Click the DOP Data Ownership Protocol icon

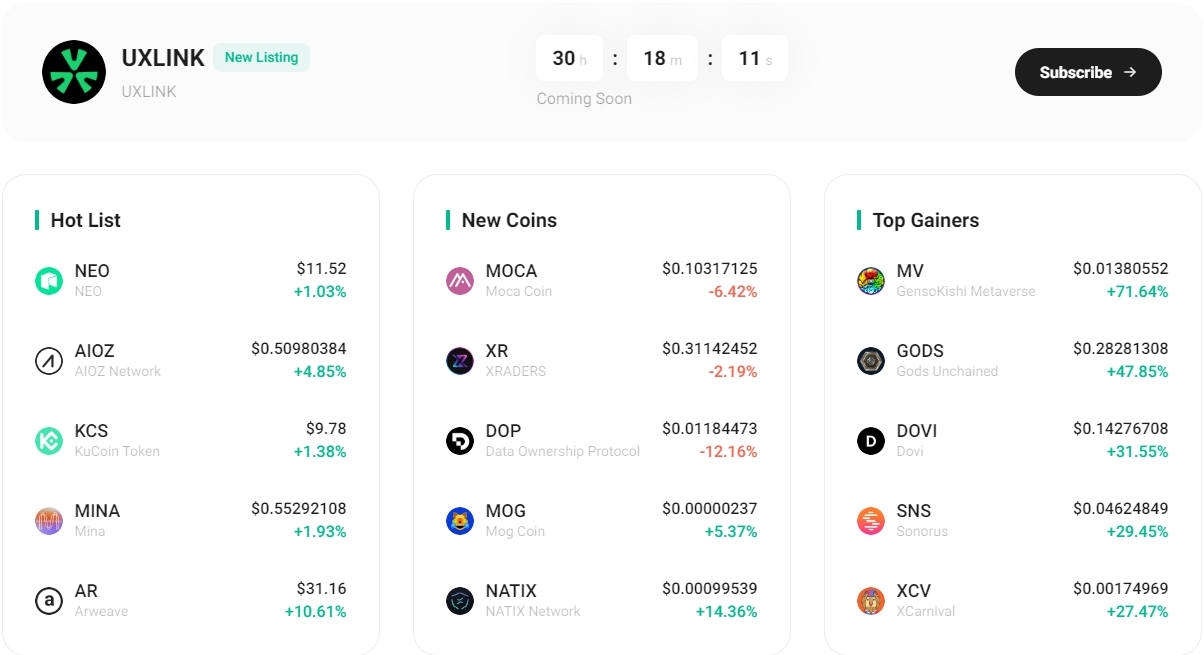pos(460,441)
